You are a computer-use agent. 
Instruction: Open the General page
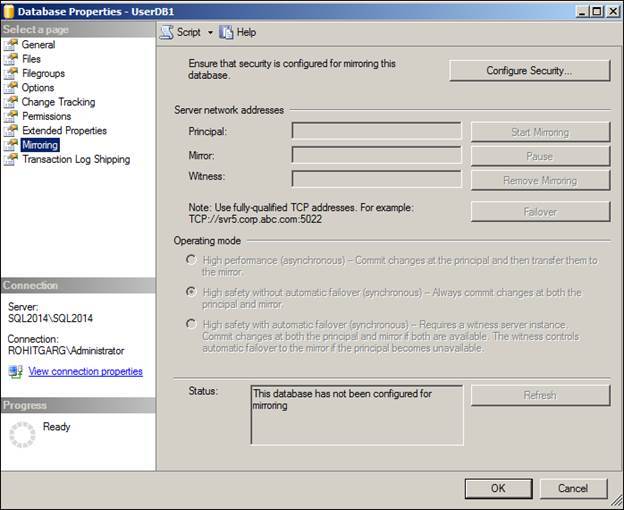[38, 45]
